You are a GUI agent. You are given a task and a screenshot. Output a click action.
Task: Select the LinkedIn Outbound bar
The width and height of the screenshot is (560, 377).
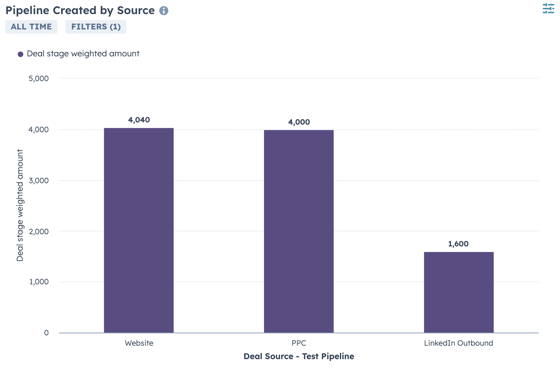coord(459,292)
